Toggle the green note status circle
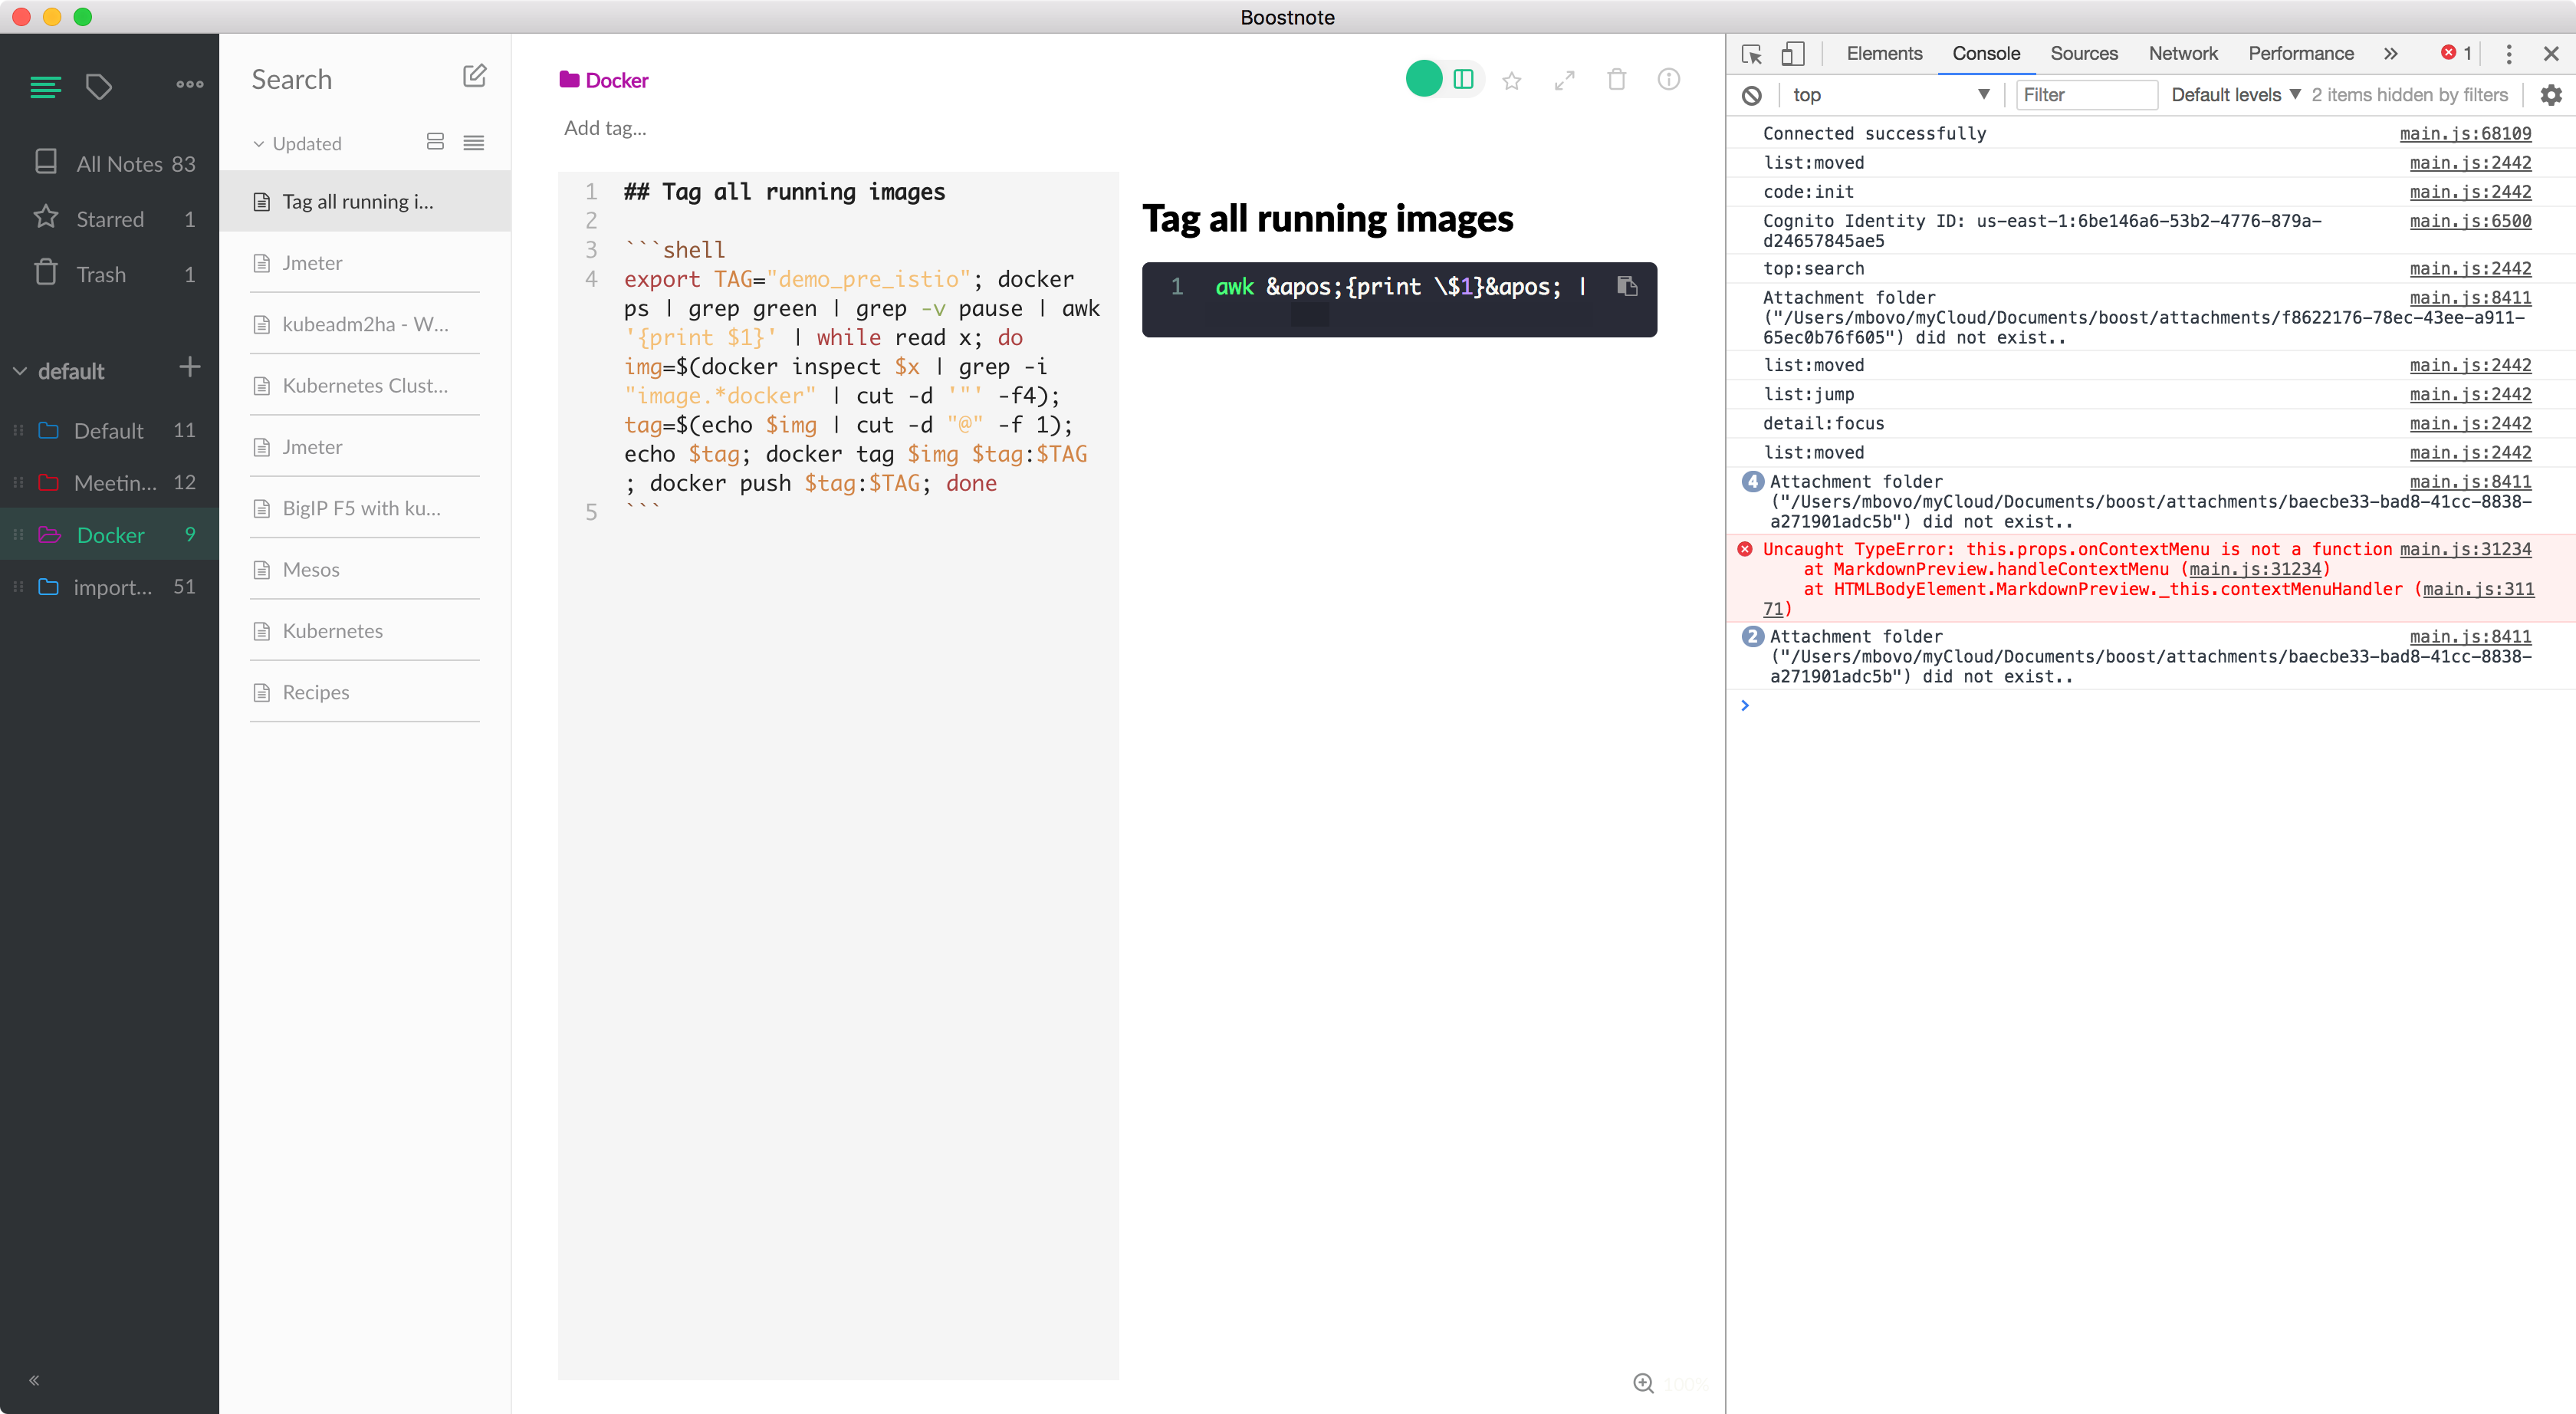This screenshot has width=2576, height=1414. [1424, 78]
